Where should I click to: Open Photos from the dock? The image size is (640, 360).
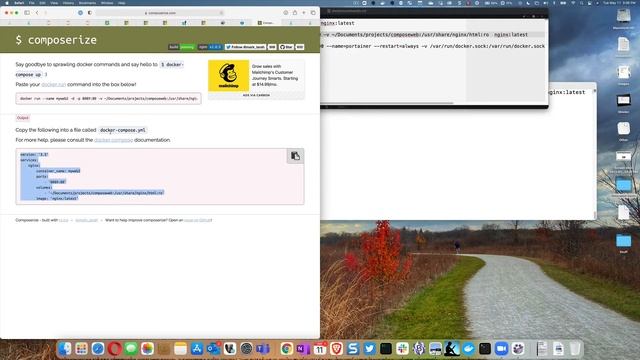[147, 349]
